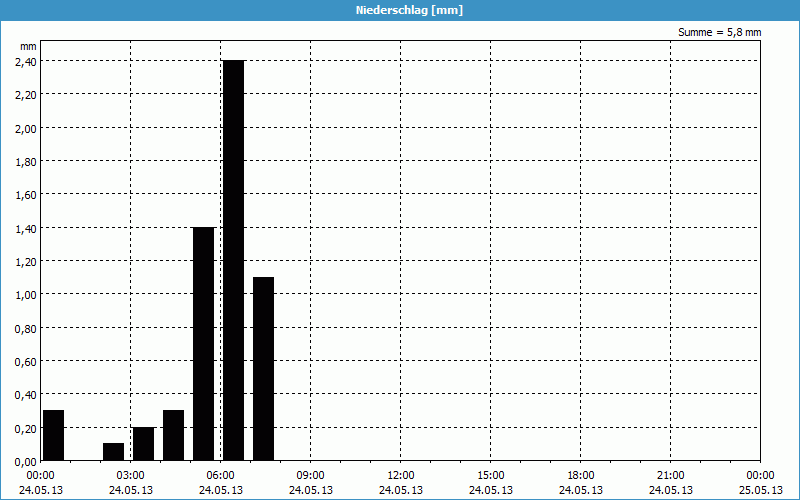Viewport: 800px width, 500px height.
Task: Click the 'Summe = 5,8 mm' label
Action: [x=719, y=32]
